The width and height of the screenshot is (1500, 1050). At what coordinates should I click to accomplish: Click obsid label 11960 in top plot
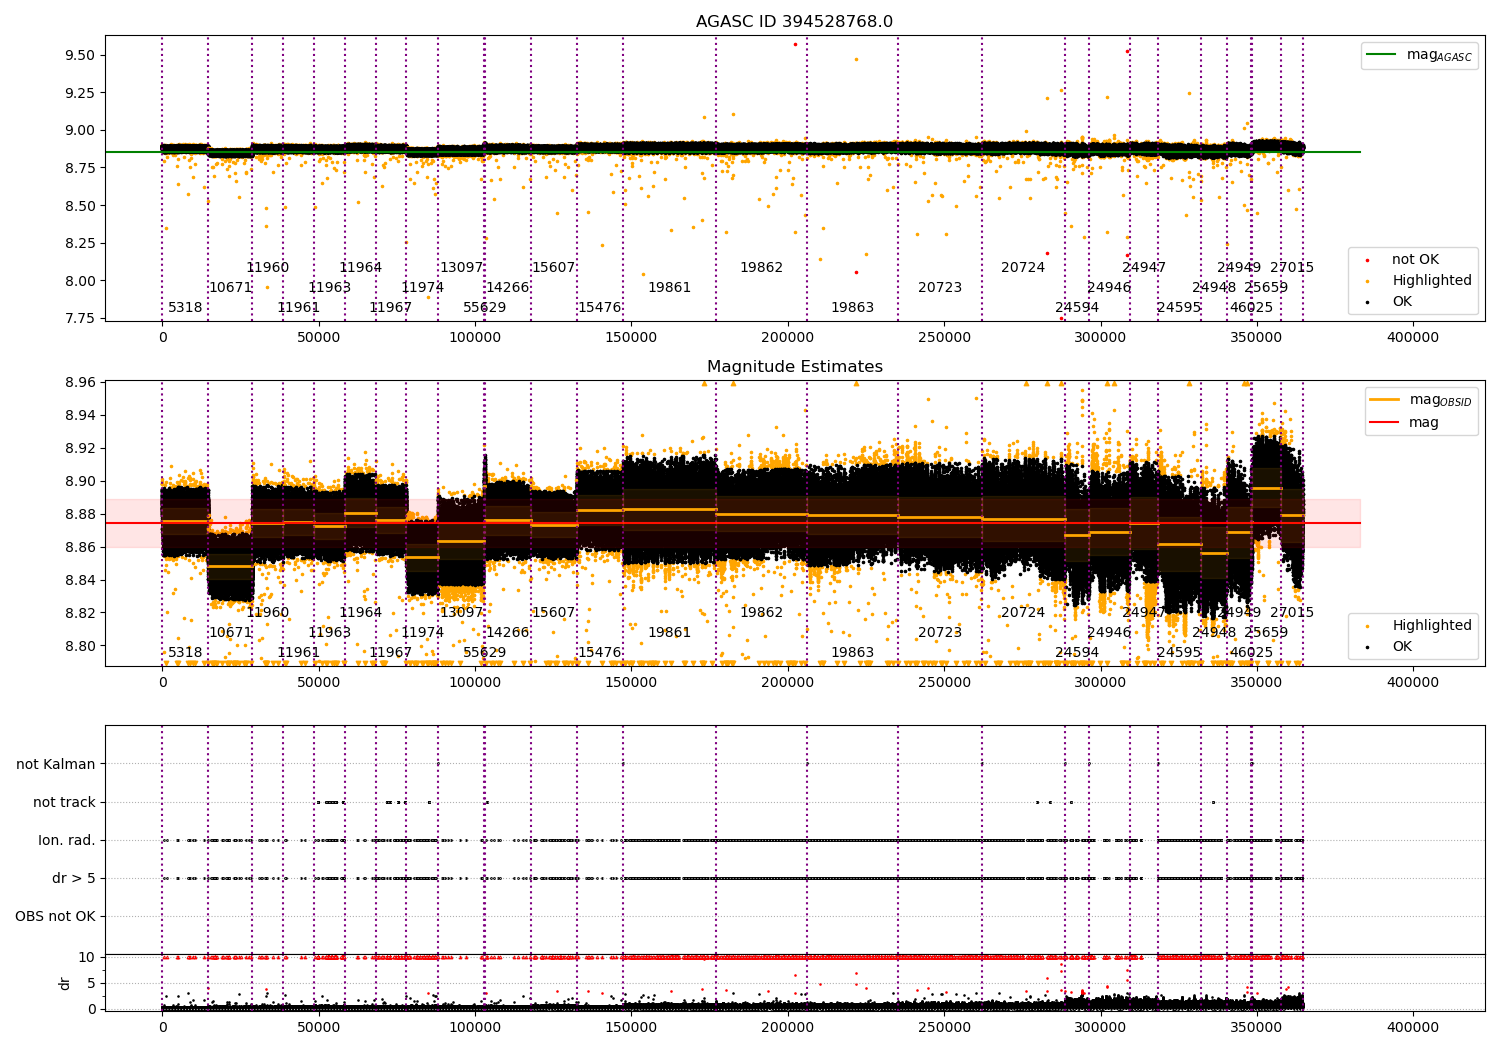tap(268, 268)
